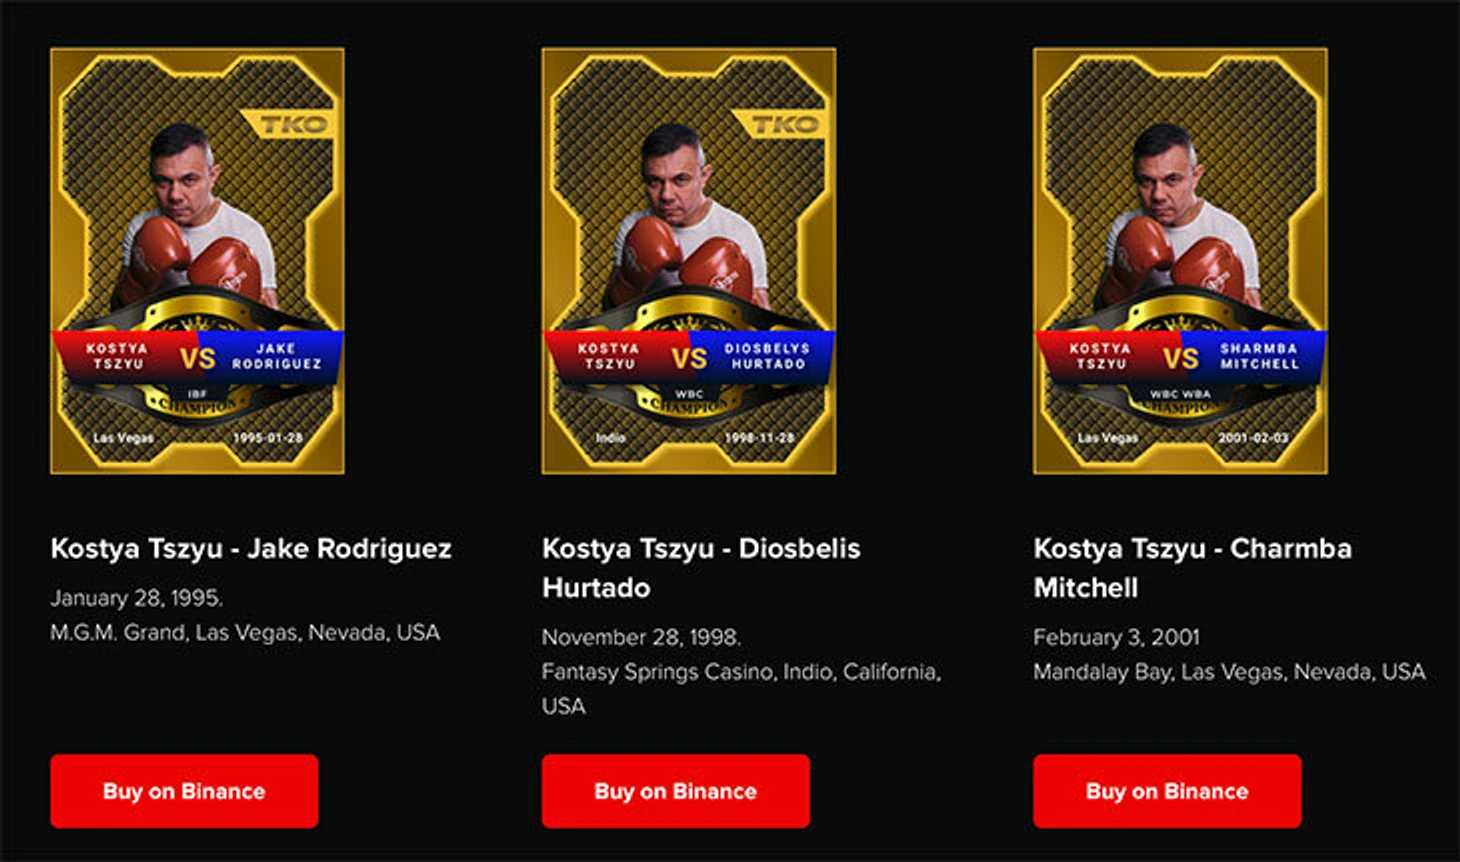
Task: Open the Kostya Tszyu vs Jake Rodriguez card image
Action: pyautogui.click(x=197, y=261)
